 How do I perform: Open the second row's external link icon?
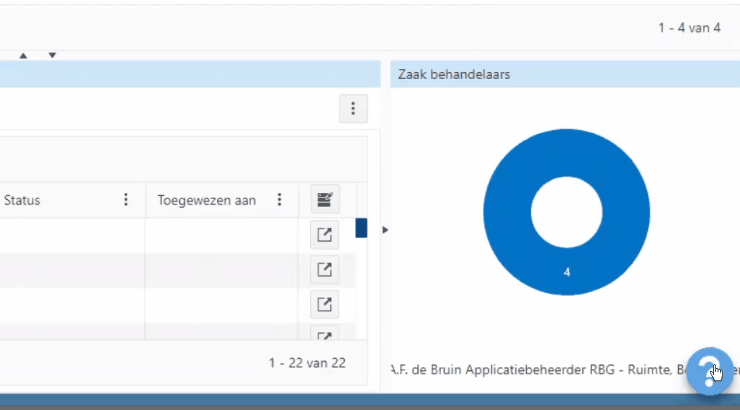[x=324, y=269]
